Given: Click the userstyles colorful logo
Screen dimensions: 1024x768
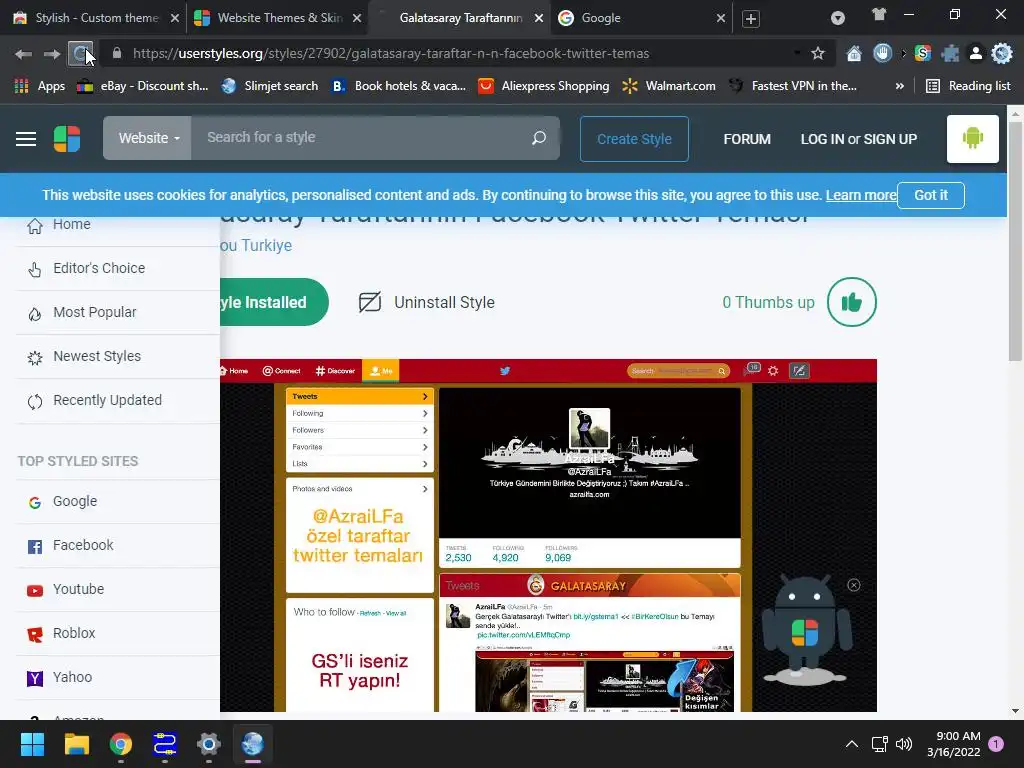Looking at the screenshot, I should [67, 138].
